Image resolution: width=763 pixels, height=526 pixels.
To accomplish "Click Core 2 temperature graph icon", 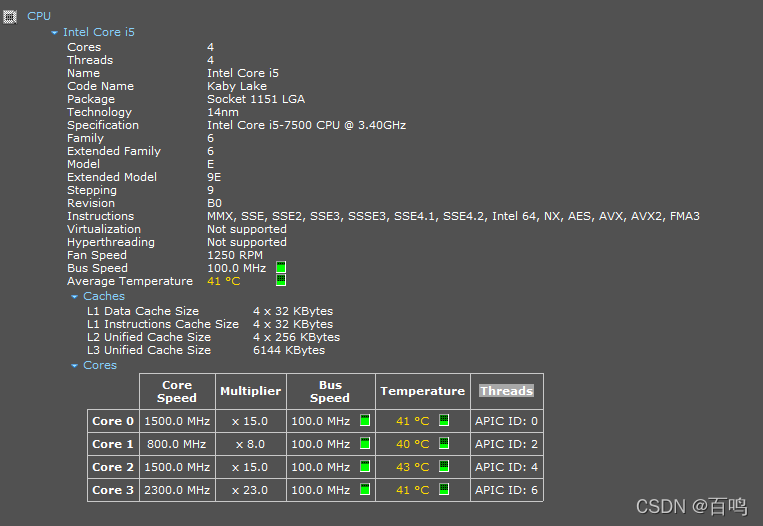I will (444, 466).
